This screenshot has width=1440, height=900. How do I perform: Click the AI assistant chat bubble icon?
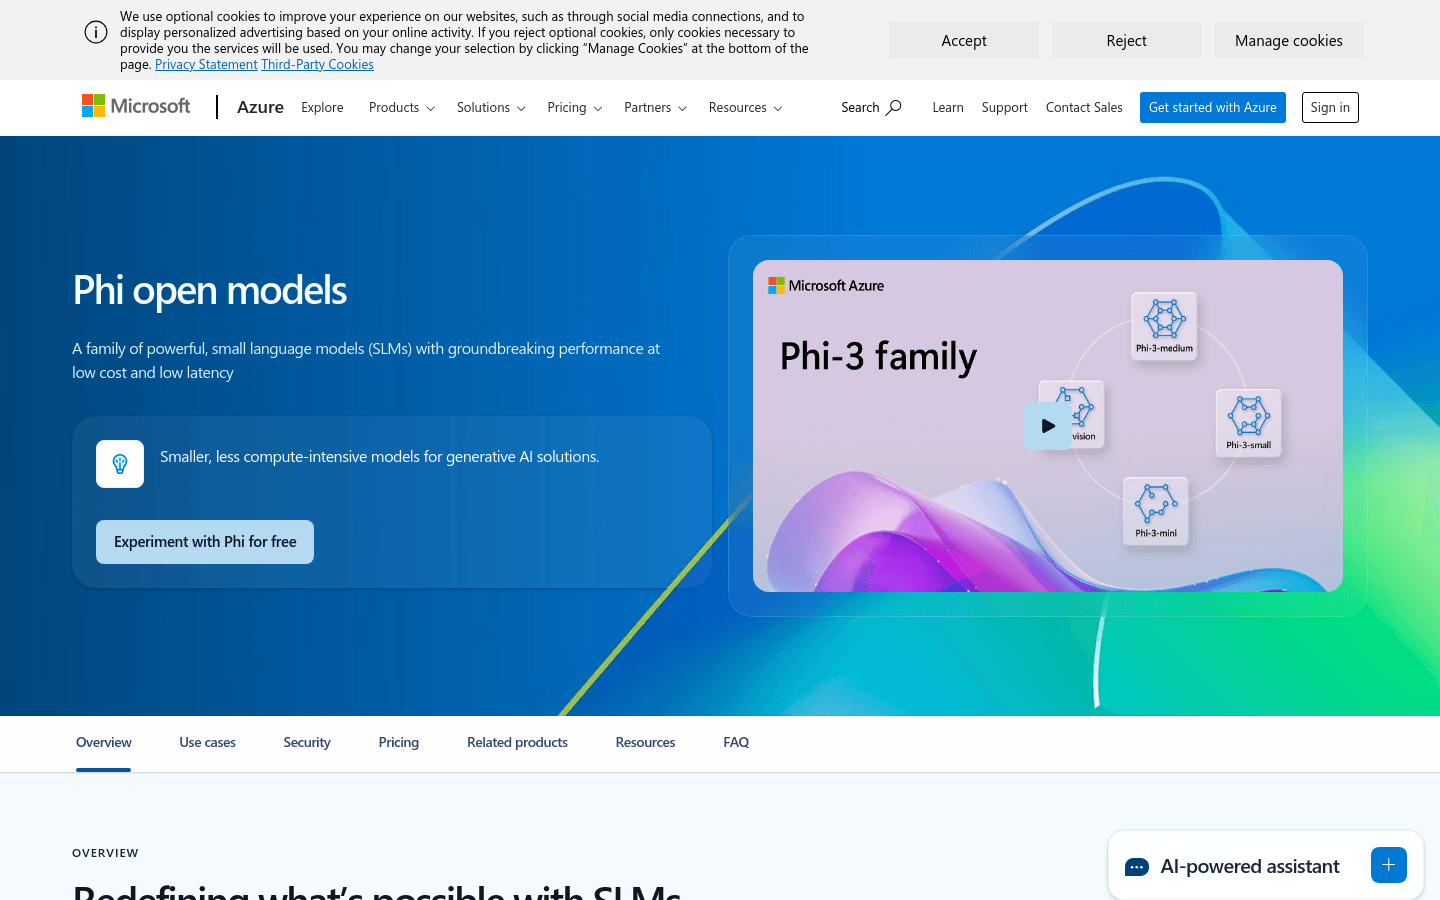click(1137, 866)
